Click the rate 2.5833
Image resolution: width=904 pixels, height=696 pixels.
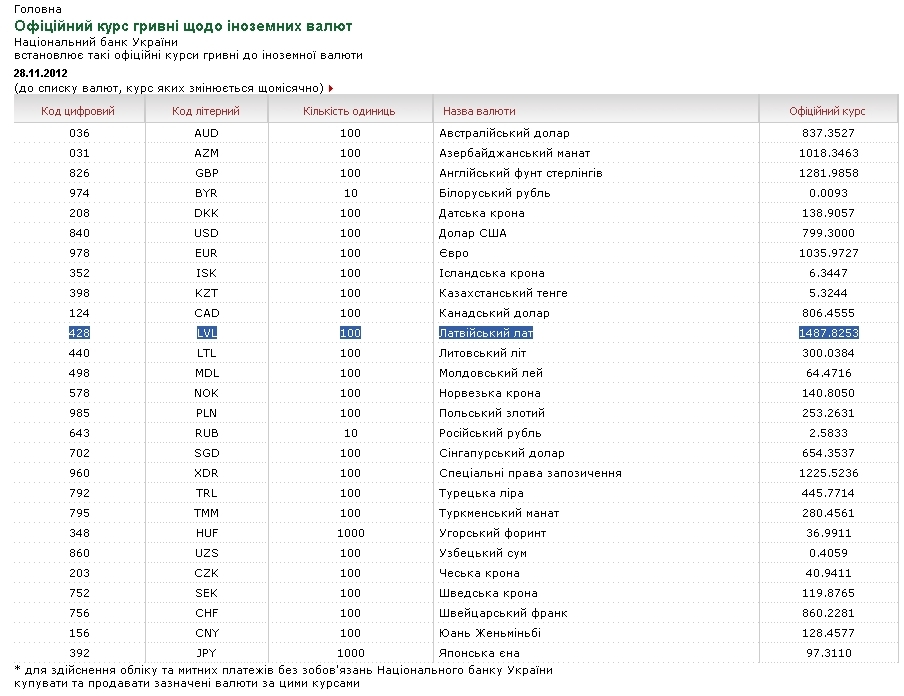pos(828,433)
